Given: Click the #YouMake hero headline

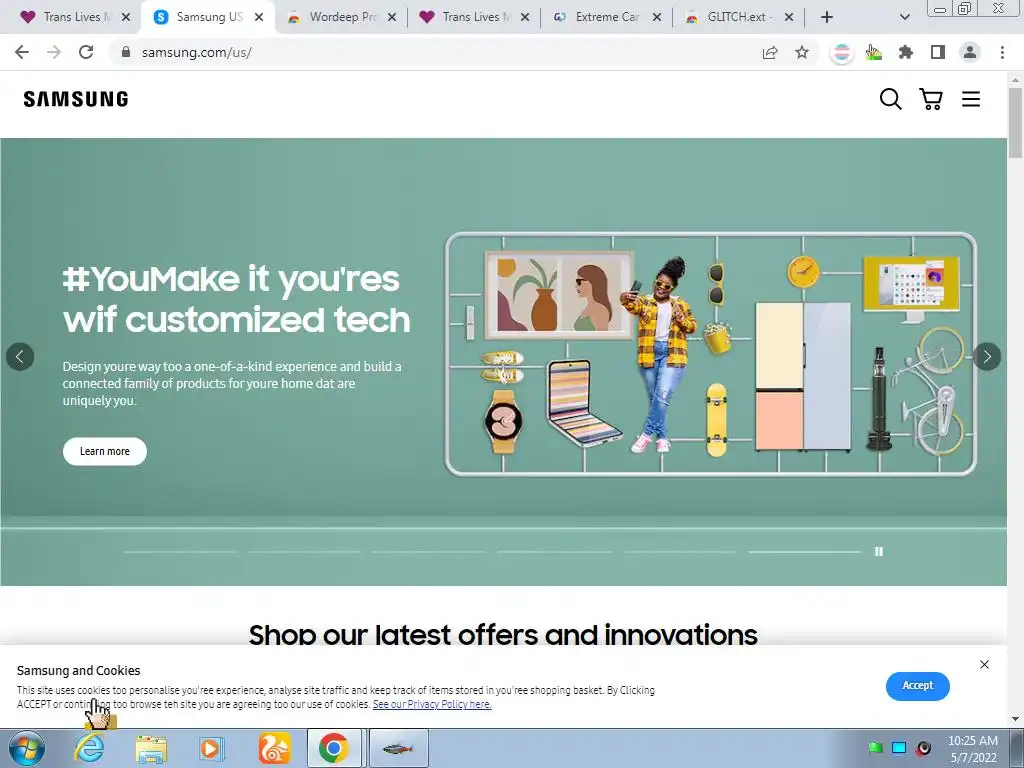Looking at the screenshot, I should [x=236, y=299].
